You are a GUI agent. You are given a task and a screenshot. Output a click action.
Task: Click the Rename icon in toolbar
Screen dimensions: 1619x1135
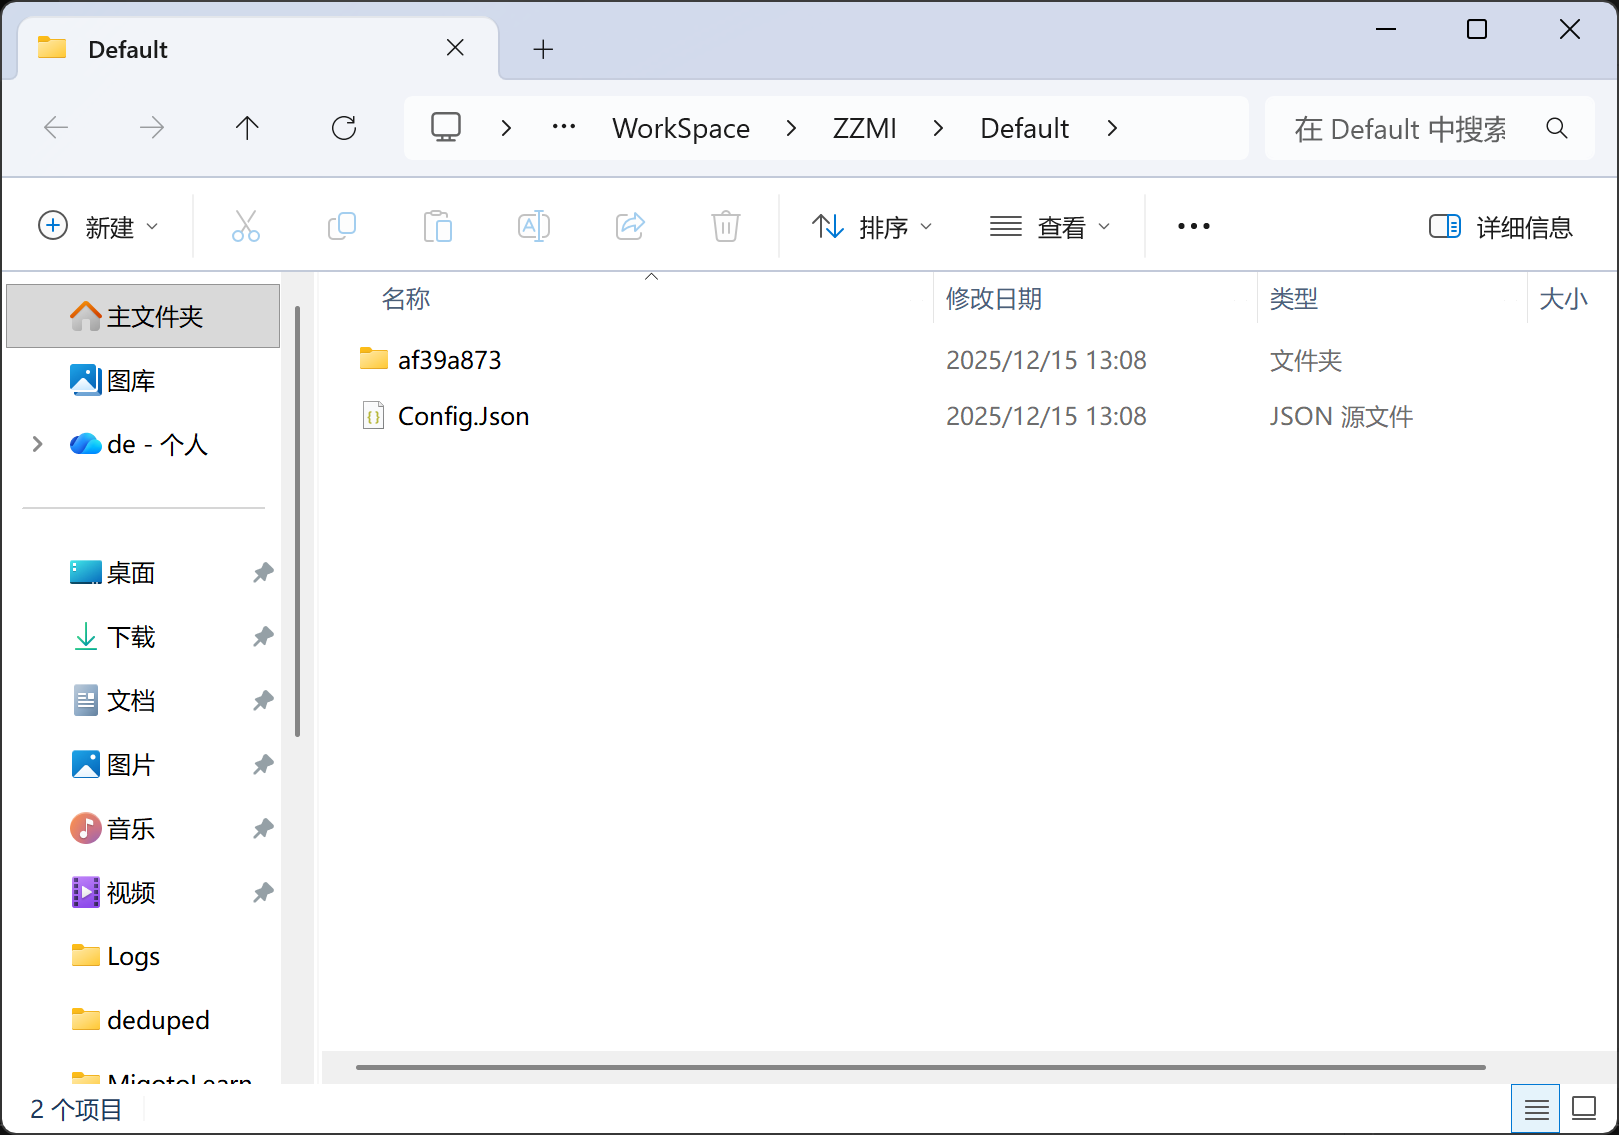point(533,227)
